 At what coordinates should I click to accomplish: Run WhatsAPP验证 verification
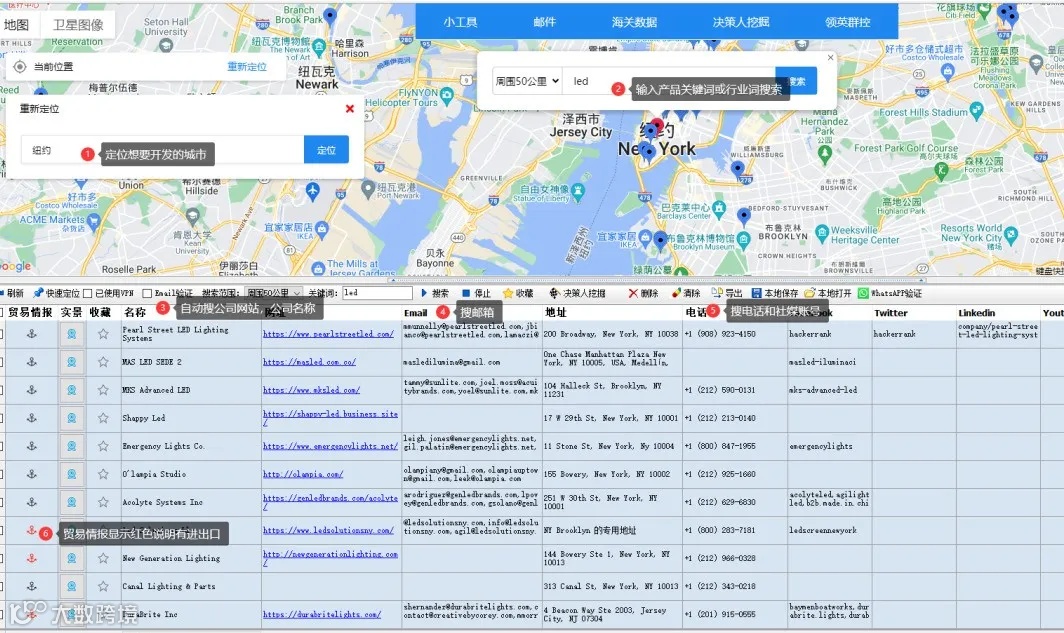[890, 293]
